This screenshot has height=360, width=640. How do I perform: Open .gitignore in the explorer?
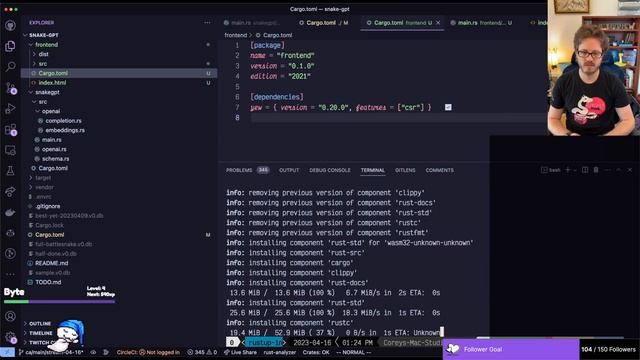(x=48, y=206)
